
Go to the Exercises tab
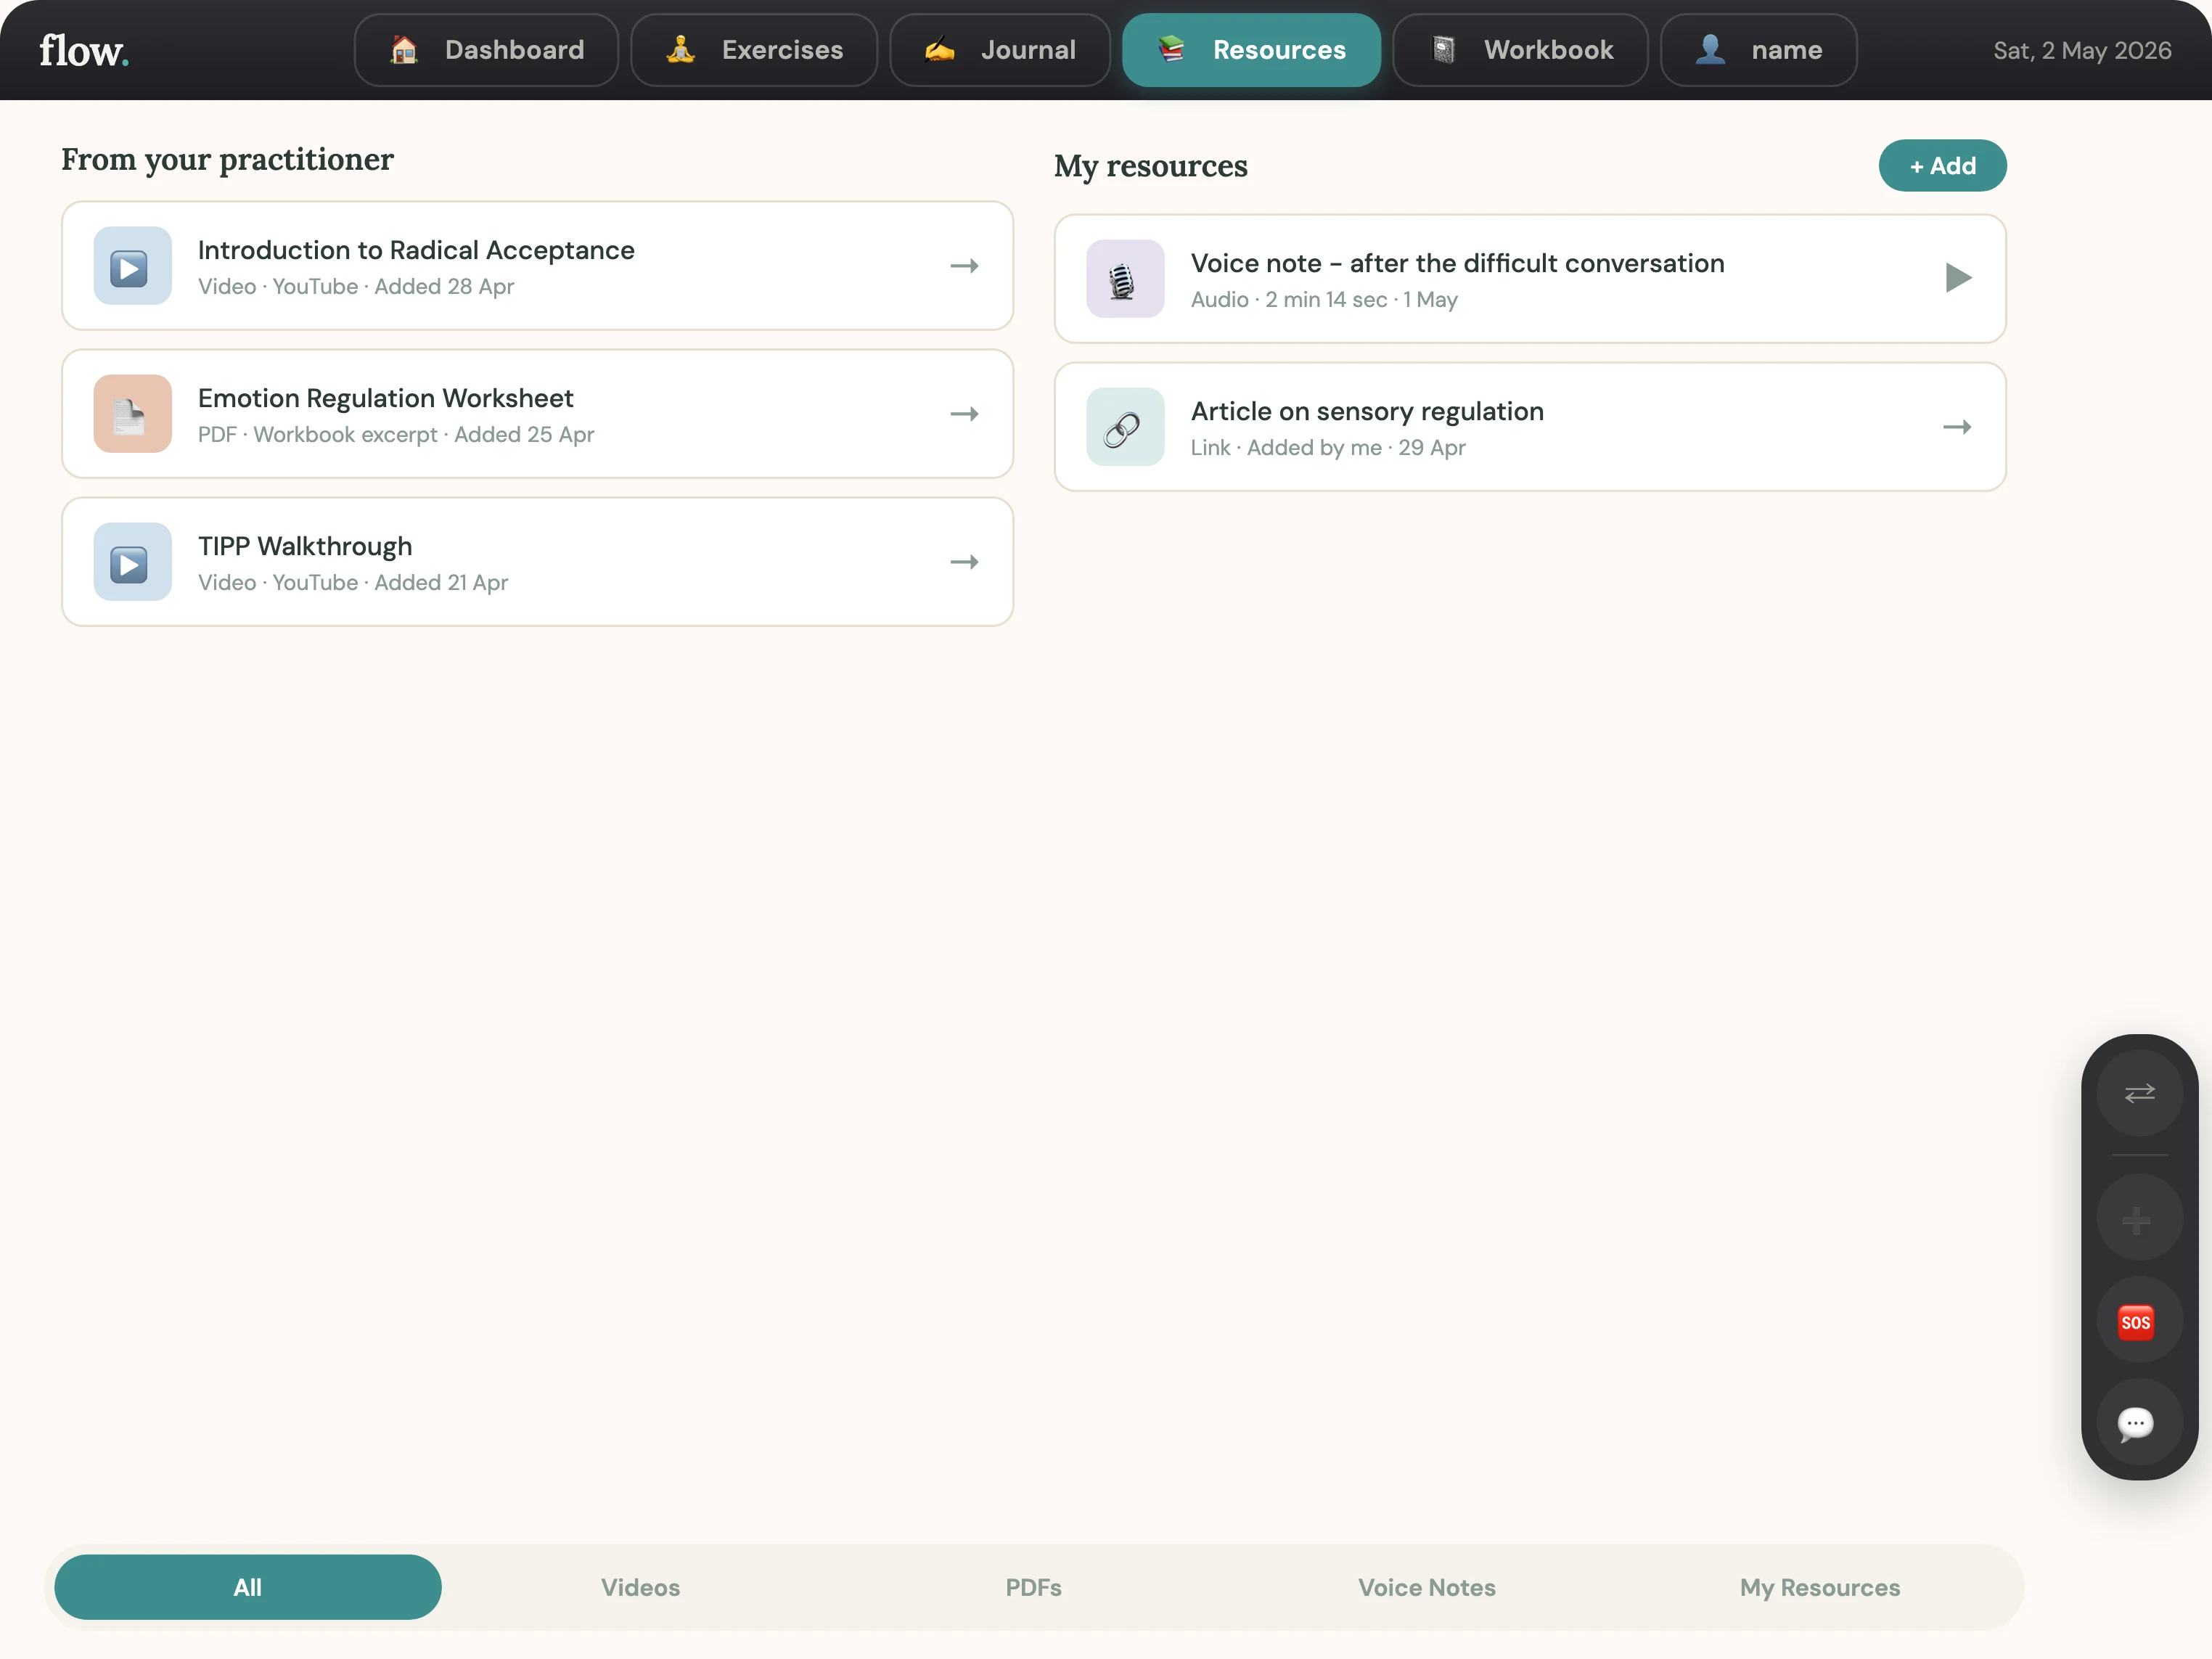click(754, 50)
